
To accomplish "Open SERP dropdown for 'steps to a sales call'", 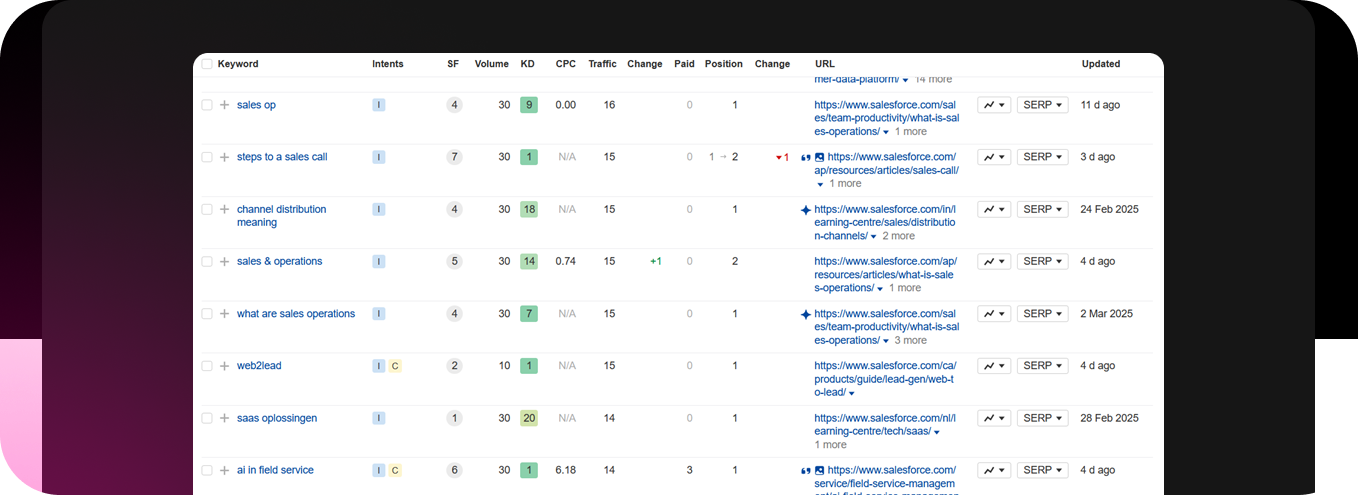I will 1043,157.
